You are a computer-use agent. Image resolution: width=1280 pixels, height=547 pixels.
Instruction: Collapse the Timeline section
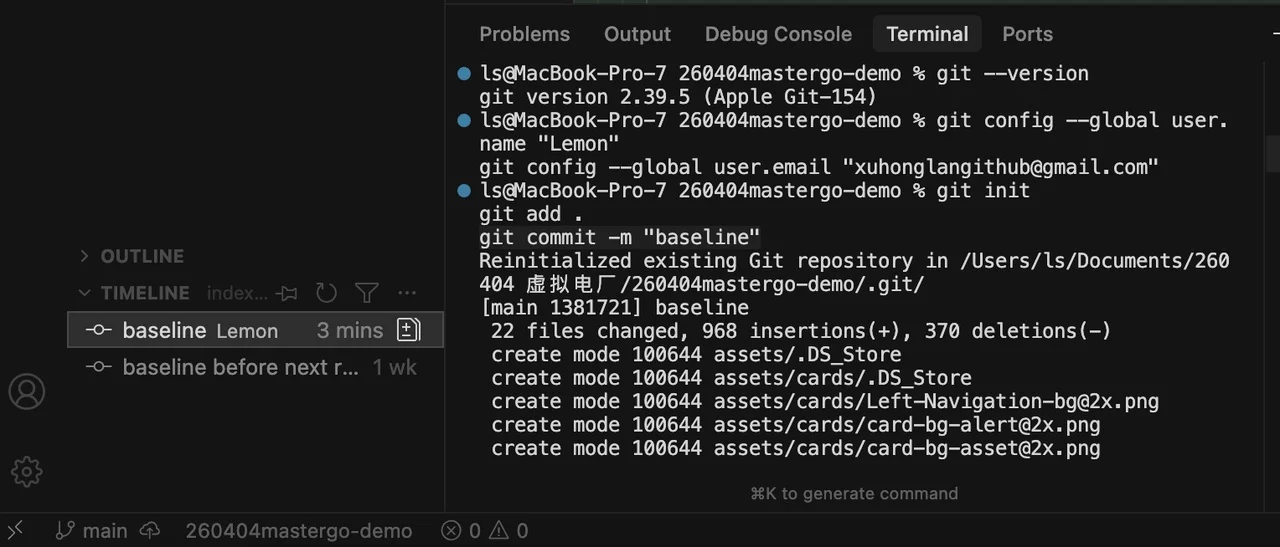coord(85,293)
